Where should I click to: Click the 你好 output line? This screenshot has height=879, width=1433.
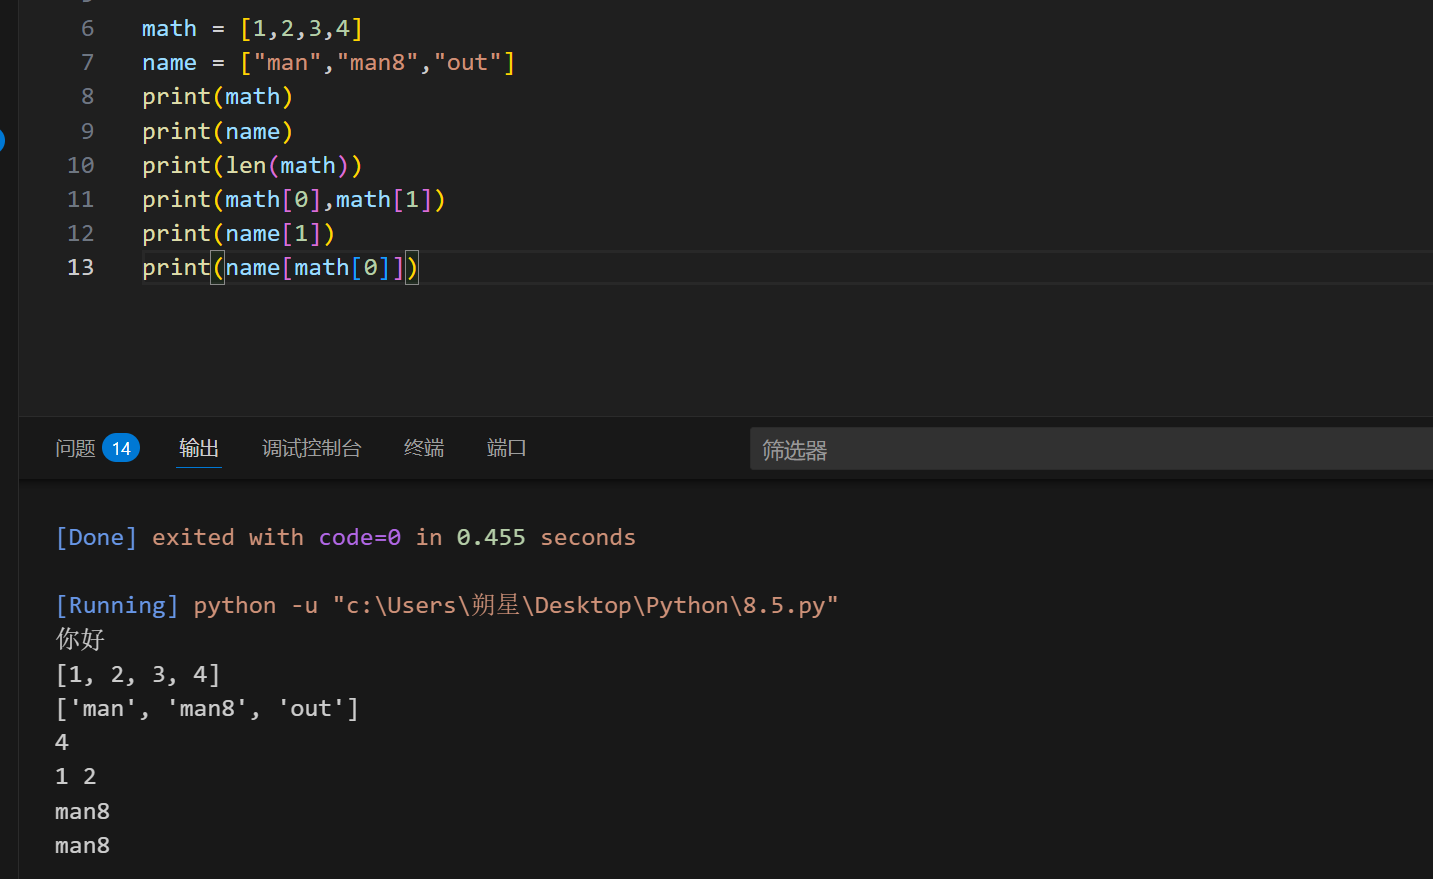[80, 640]
